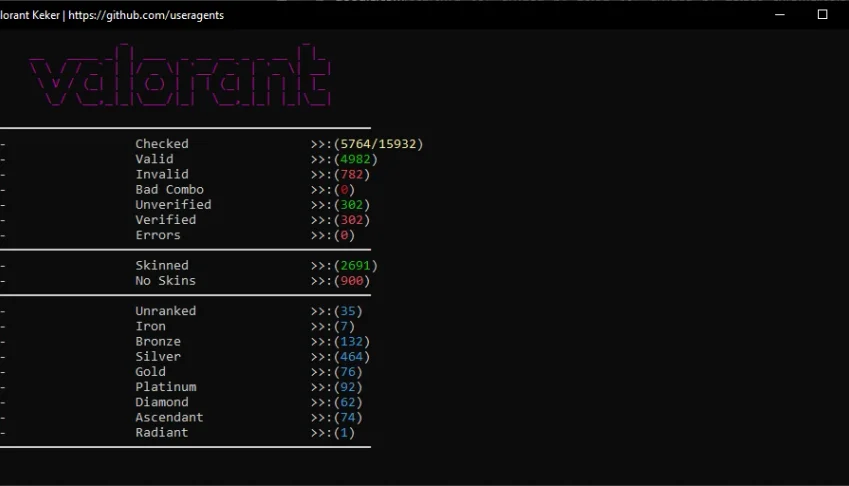Screen dimensions: 849x486
Task: Click the Unverified green value 302
Action: point(351,205)
